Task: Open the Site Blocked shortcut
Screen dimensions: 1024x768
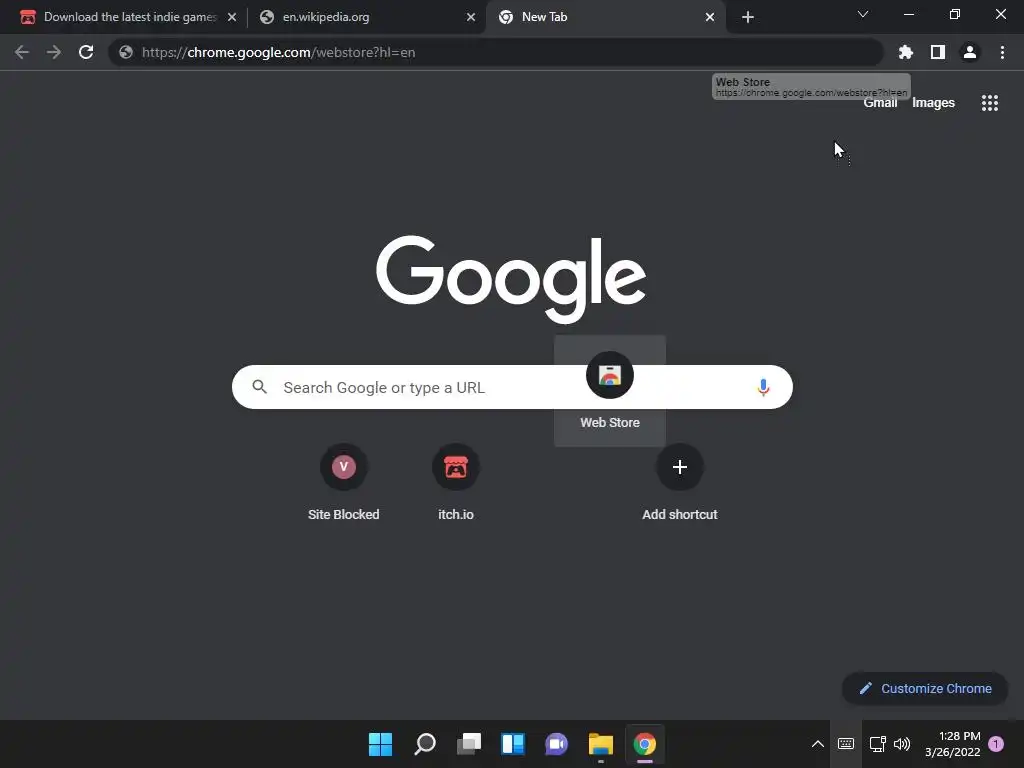Action: coord(344,482)
